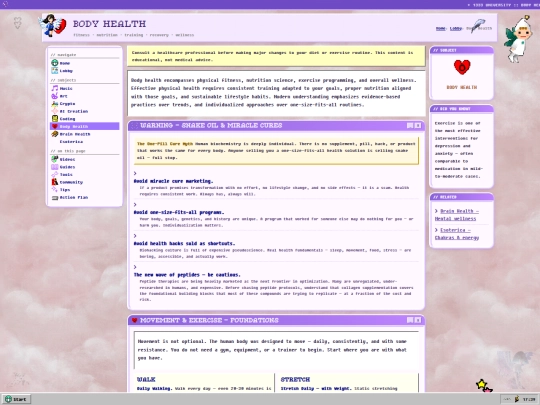Expand the 'Avoid health hacks' chevron

pos(135,236)
